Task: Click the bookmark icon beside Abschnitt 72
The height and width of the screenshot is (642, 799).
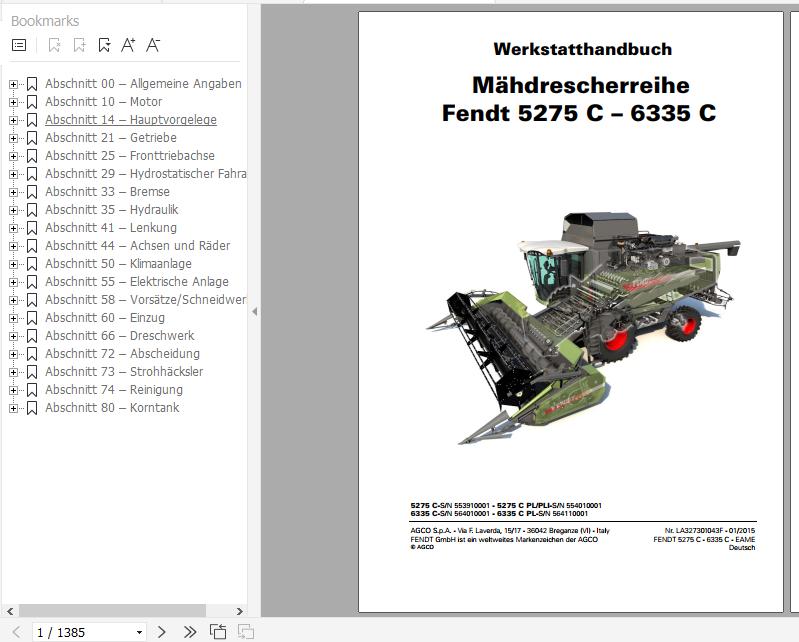Action: (x=32, y=354)
